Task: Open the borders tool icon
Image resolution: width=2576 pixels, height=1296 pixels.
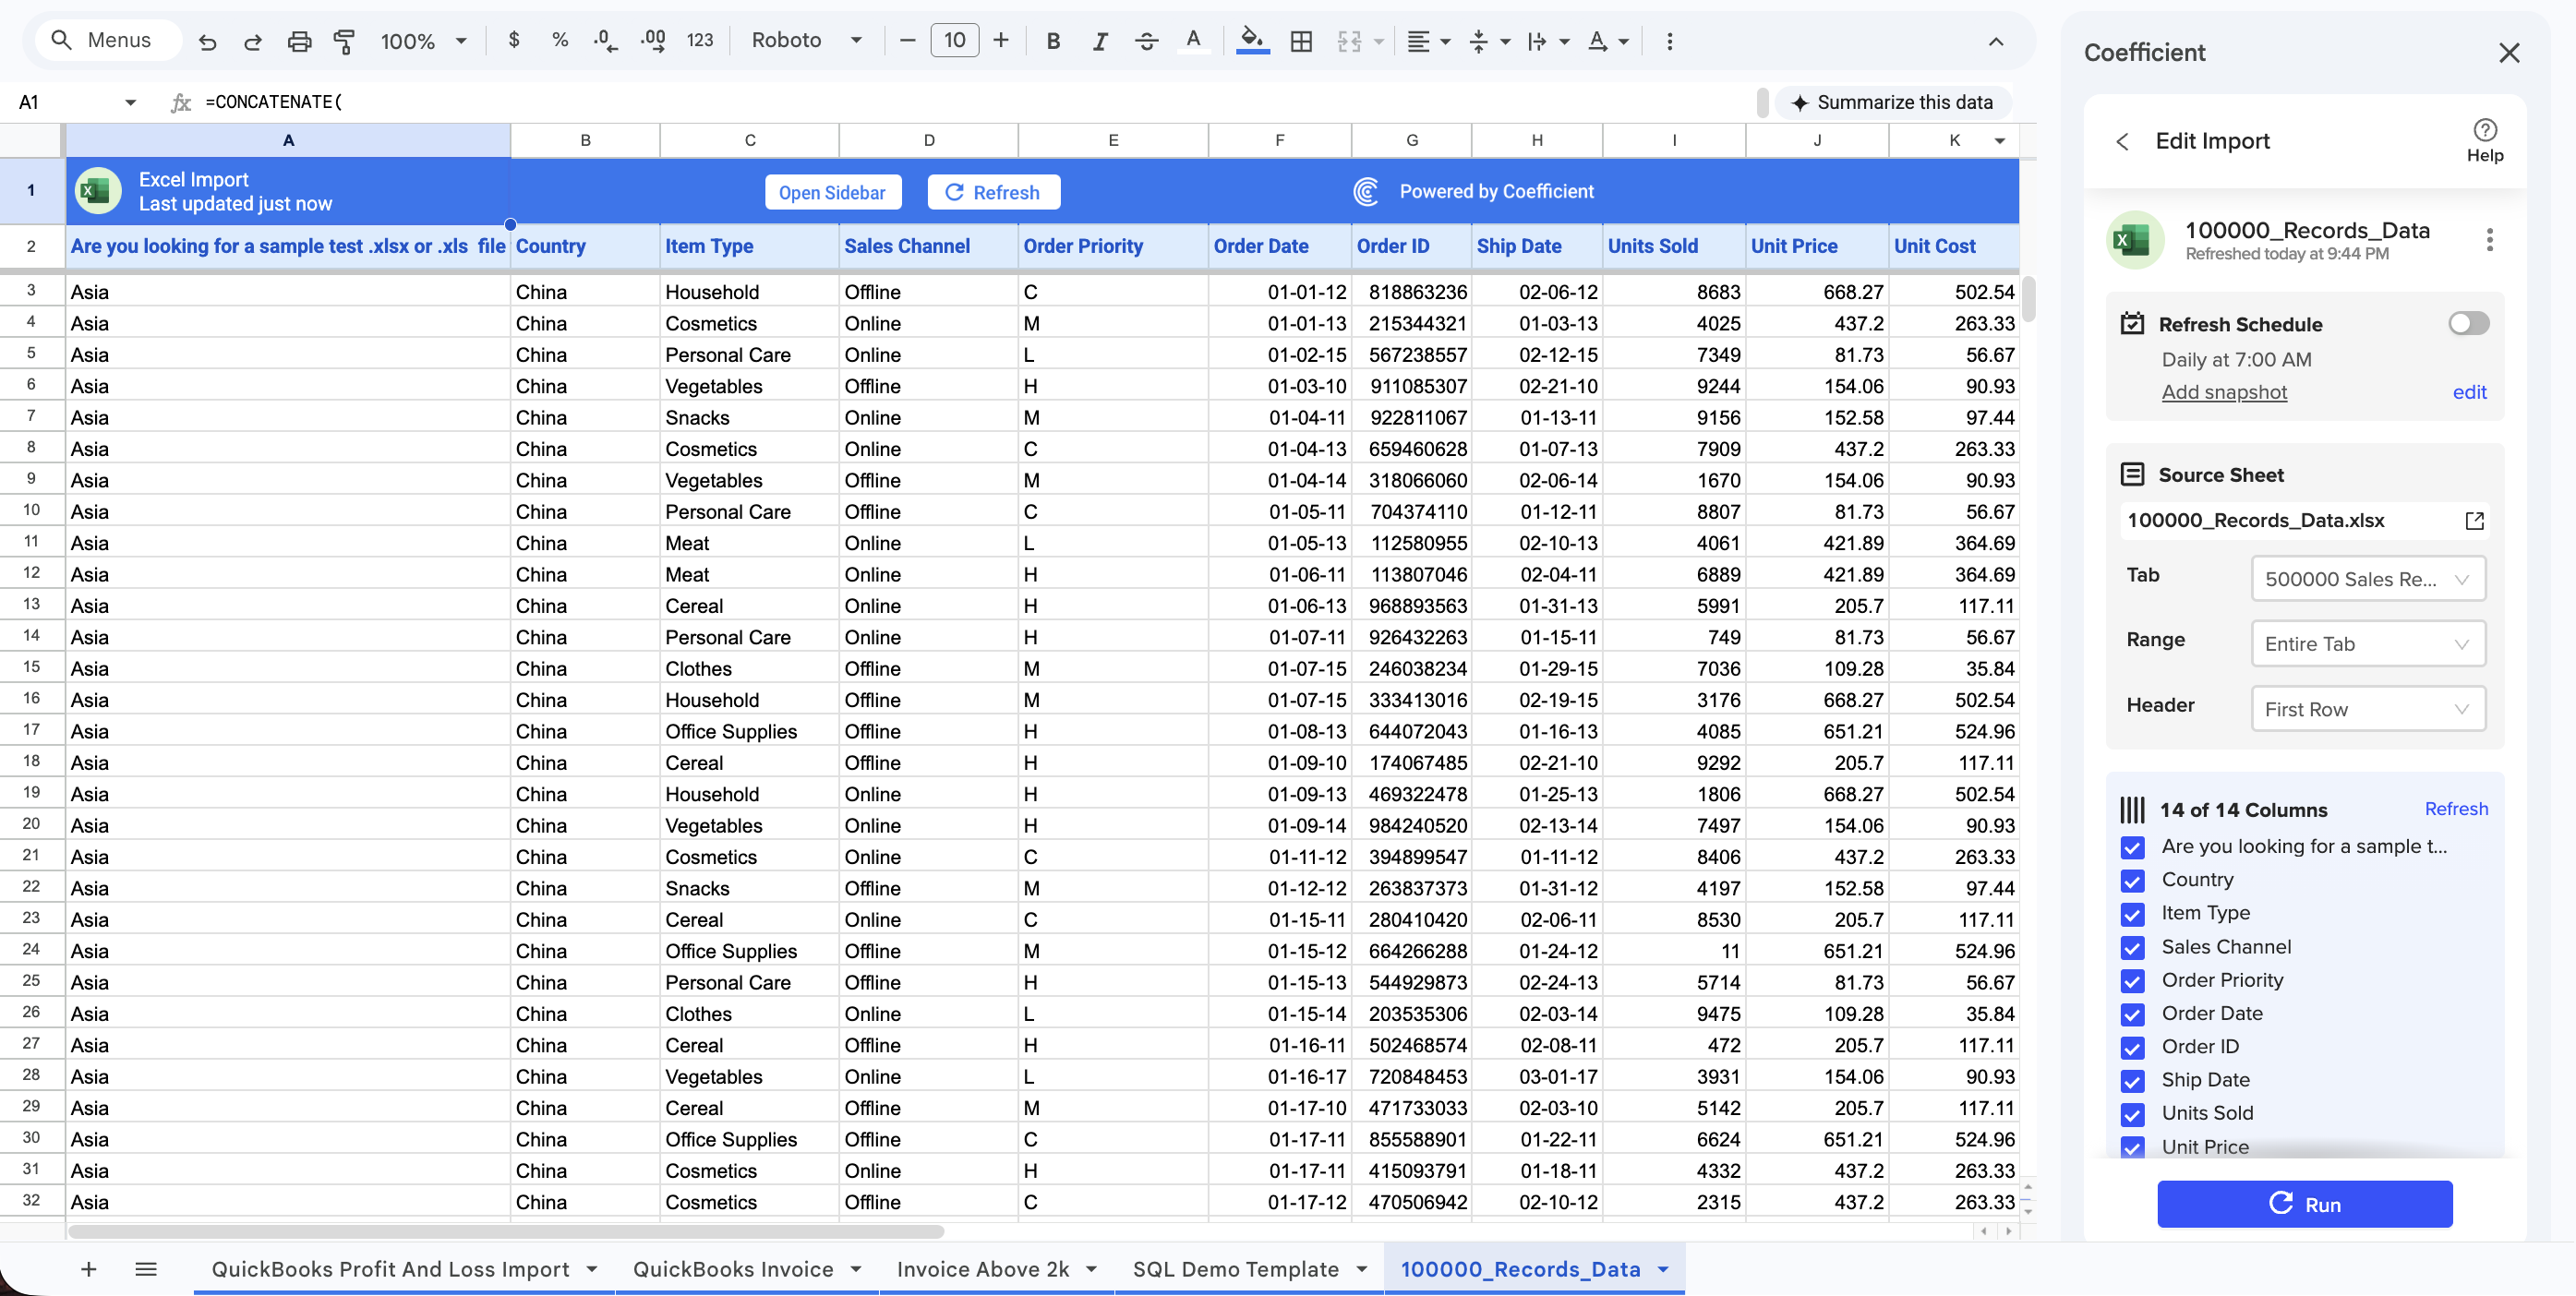Action: pyautogui.click(x=1301, y=41)
